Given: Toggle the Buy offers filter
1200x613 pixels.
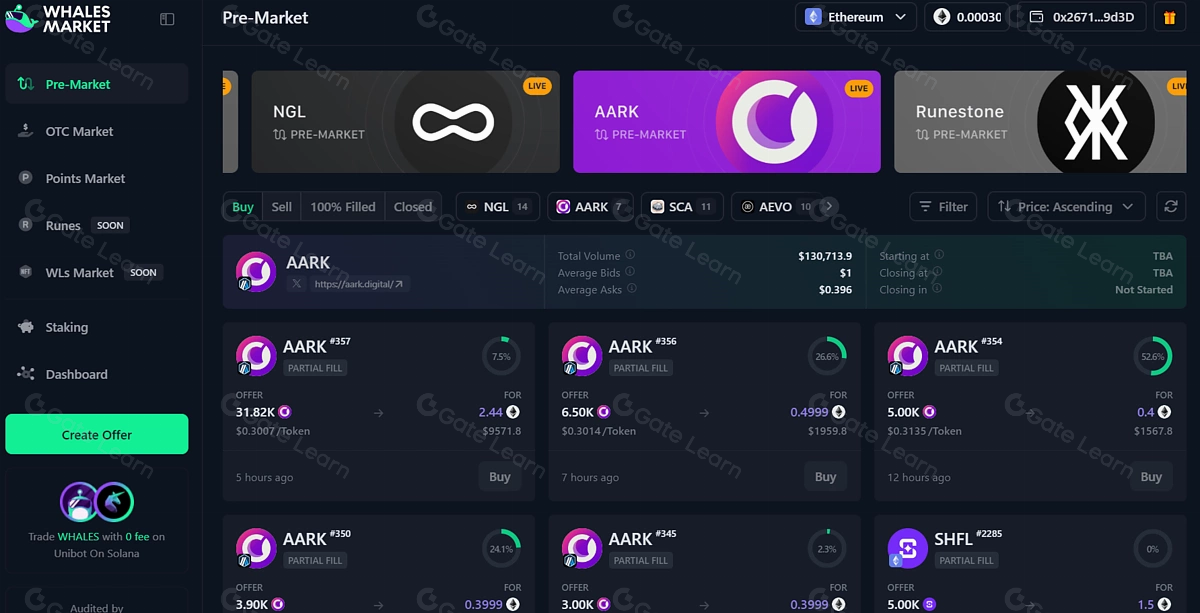Looking at the screenshot, I should [243, 207].
